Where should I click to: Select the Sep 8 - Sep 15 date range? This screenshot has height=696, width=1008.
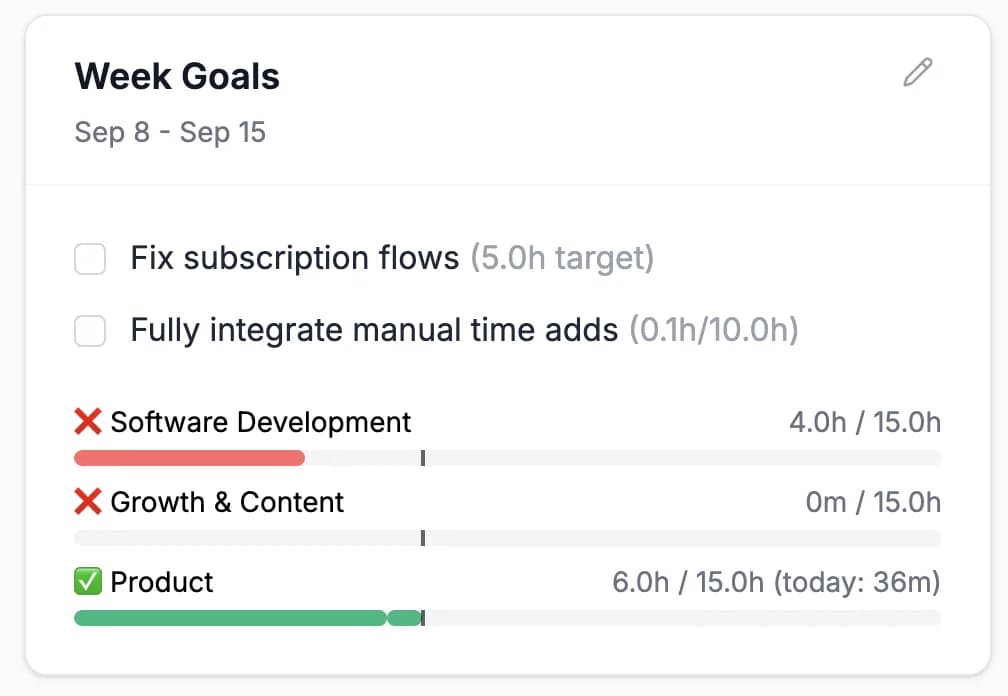[170, 131]
